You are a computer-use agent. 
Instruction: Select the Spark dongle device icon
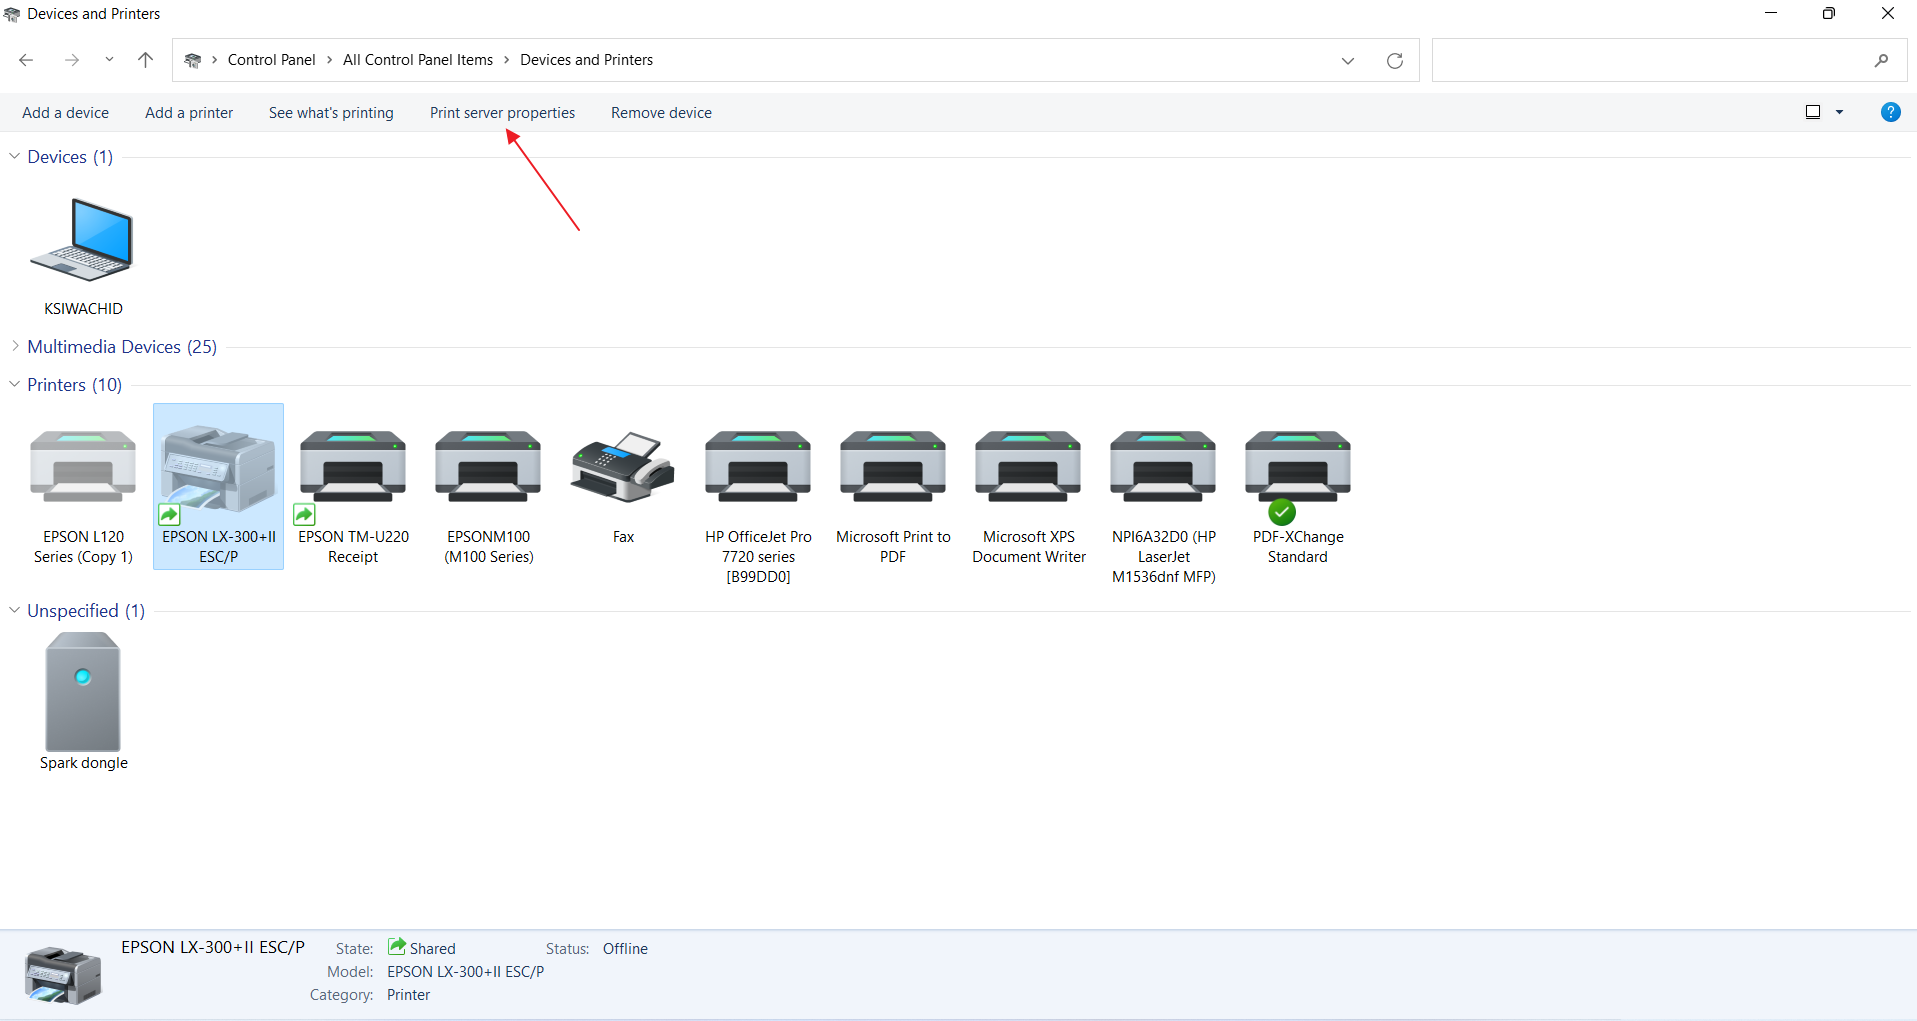click(x=83, y=692)
